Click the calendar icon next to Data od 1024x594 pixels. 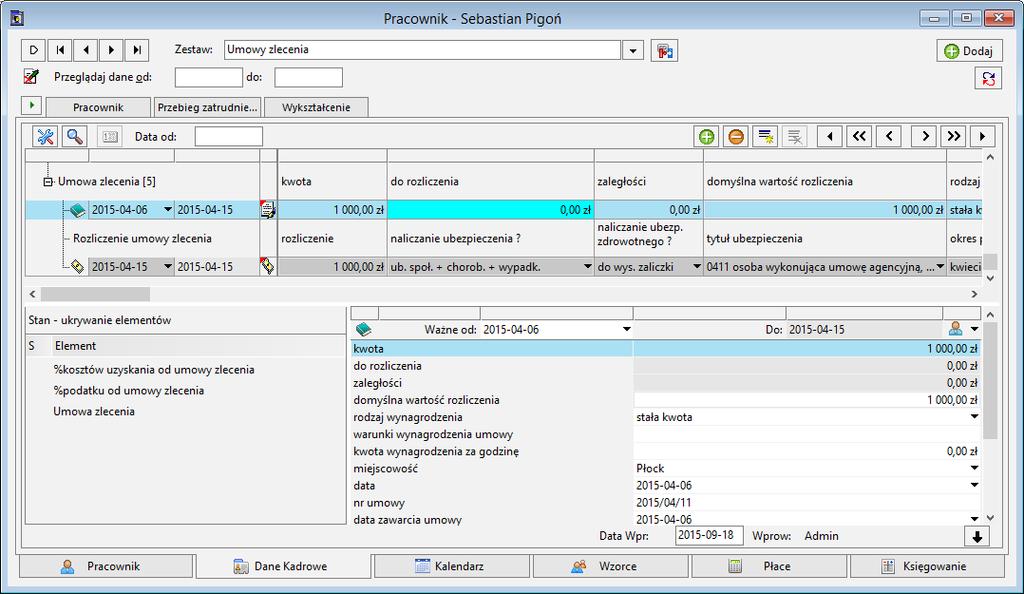point(110,136)
